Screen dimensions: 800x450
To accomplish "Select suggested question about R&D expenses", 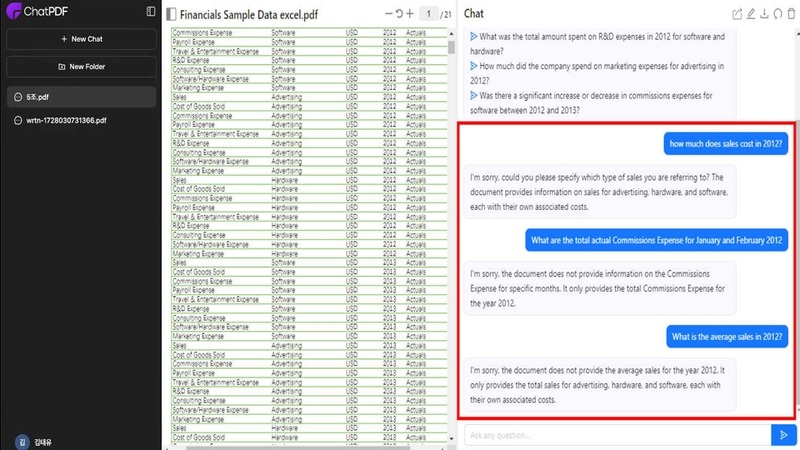I will click(x=597, y=44).
